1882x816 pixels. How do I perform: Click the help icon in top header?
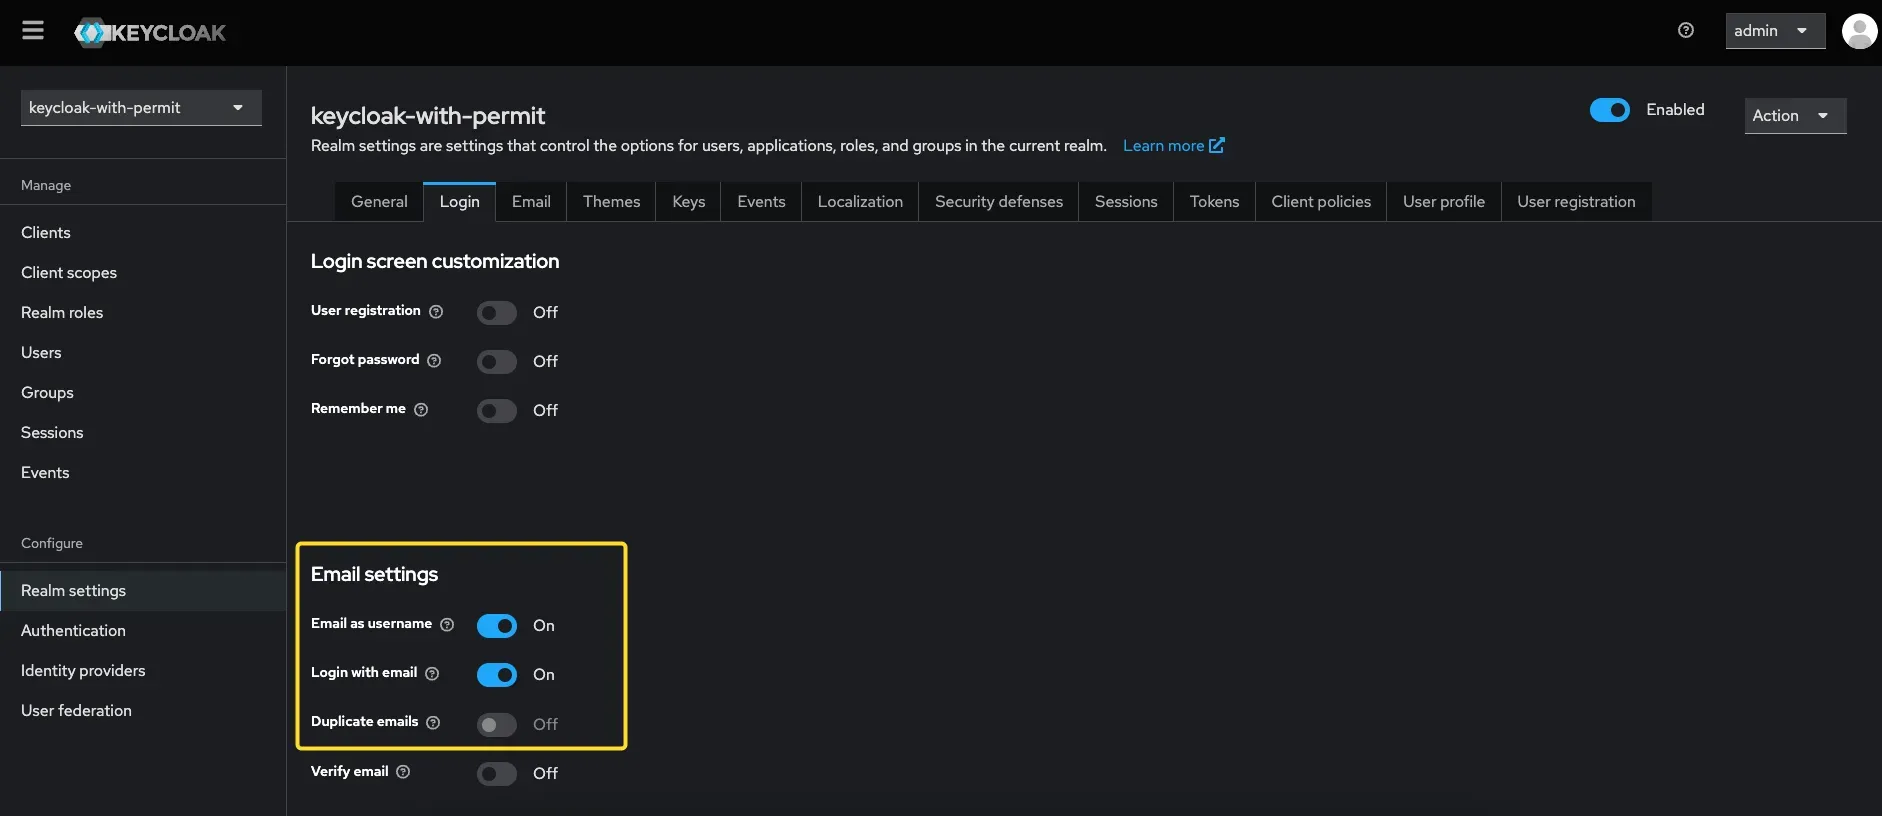[1686, 31]
